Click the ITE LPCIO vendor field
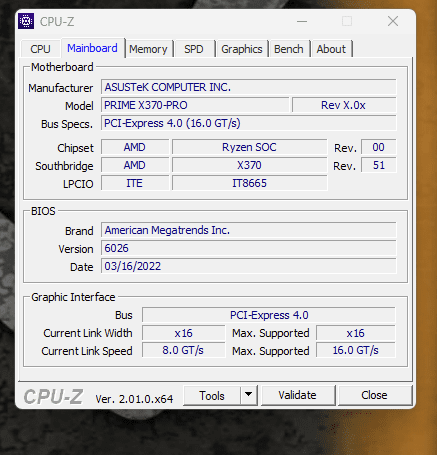Image resolution: width=437 pixels, height=455 pixels. pos(135,183)
